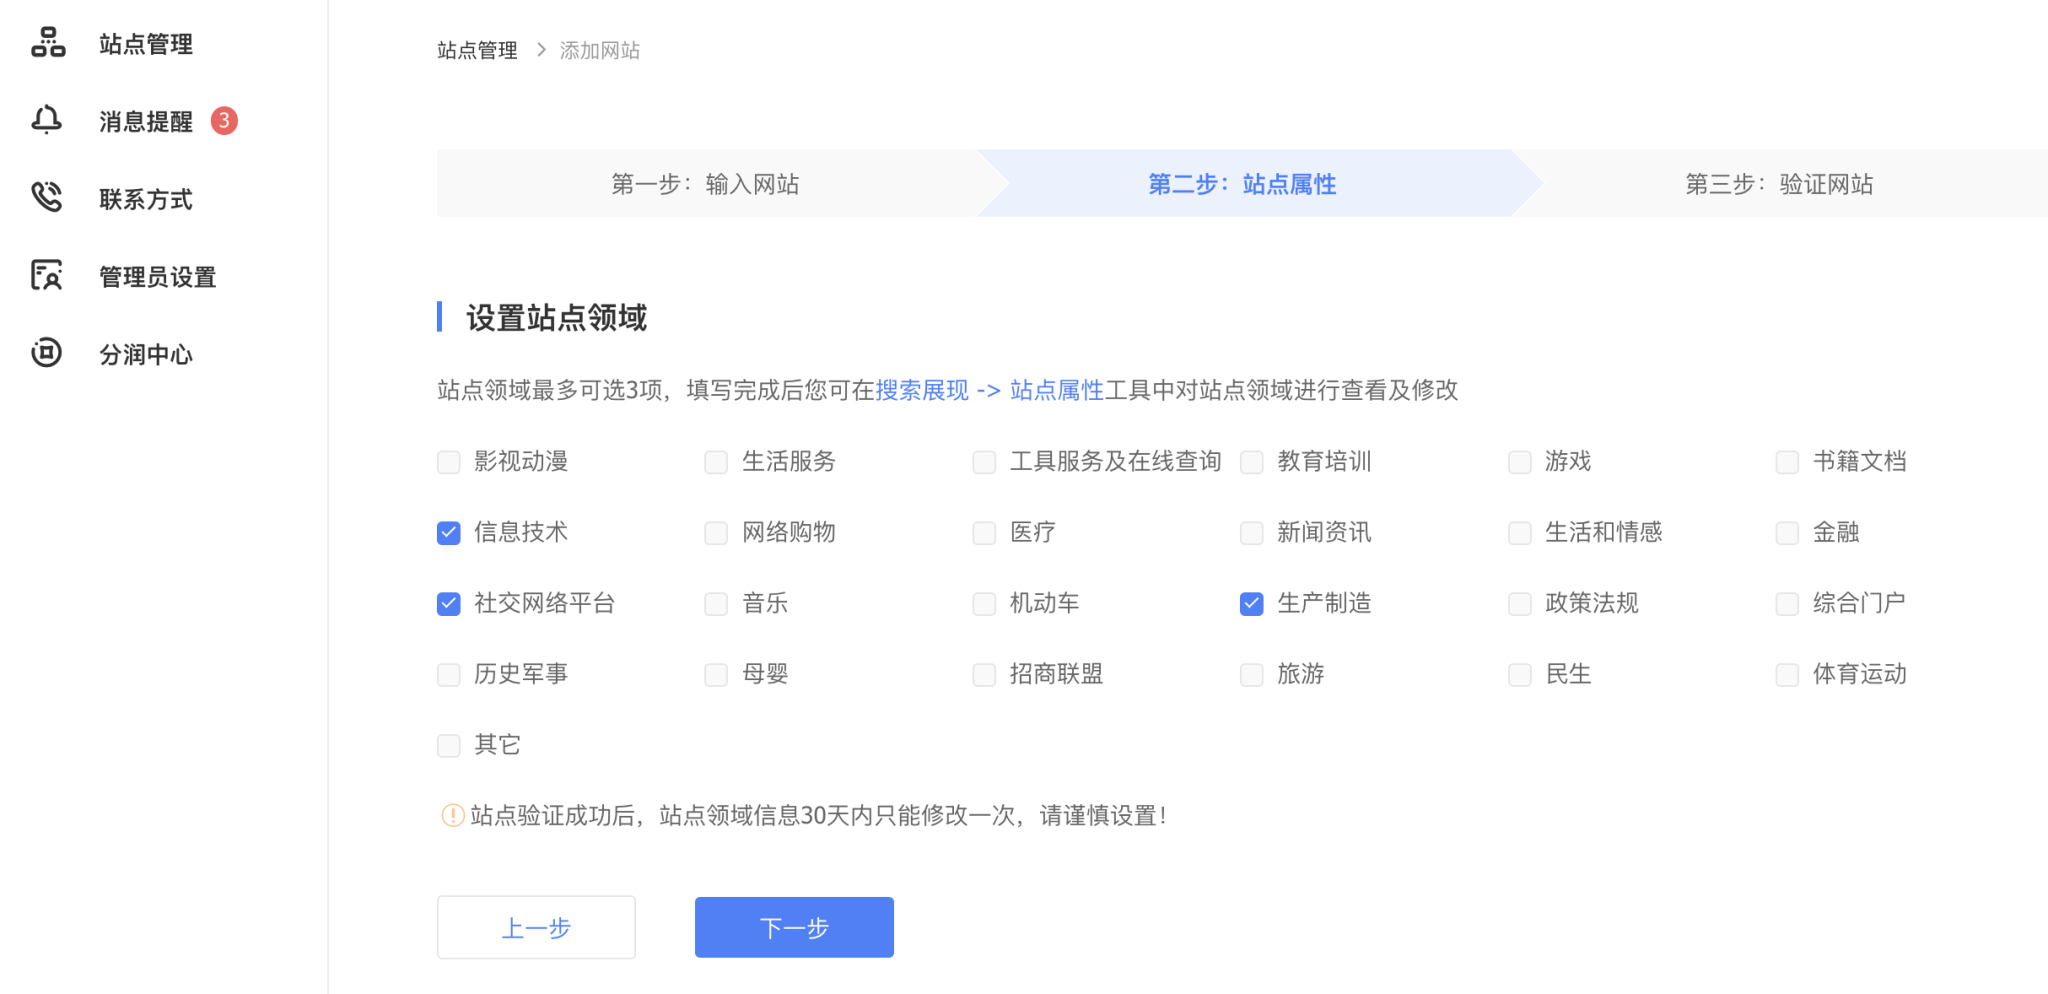Screen dimensions: 2048x994
Task: Tick the 影视动漫 checkbox
Action: (449, 462)
